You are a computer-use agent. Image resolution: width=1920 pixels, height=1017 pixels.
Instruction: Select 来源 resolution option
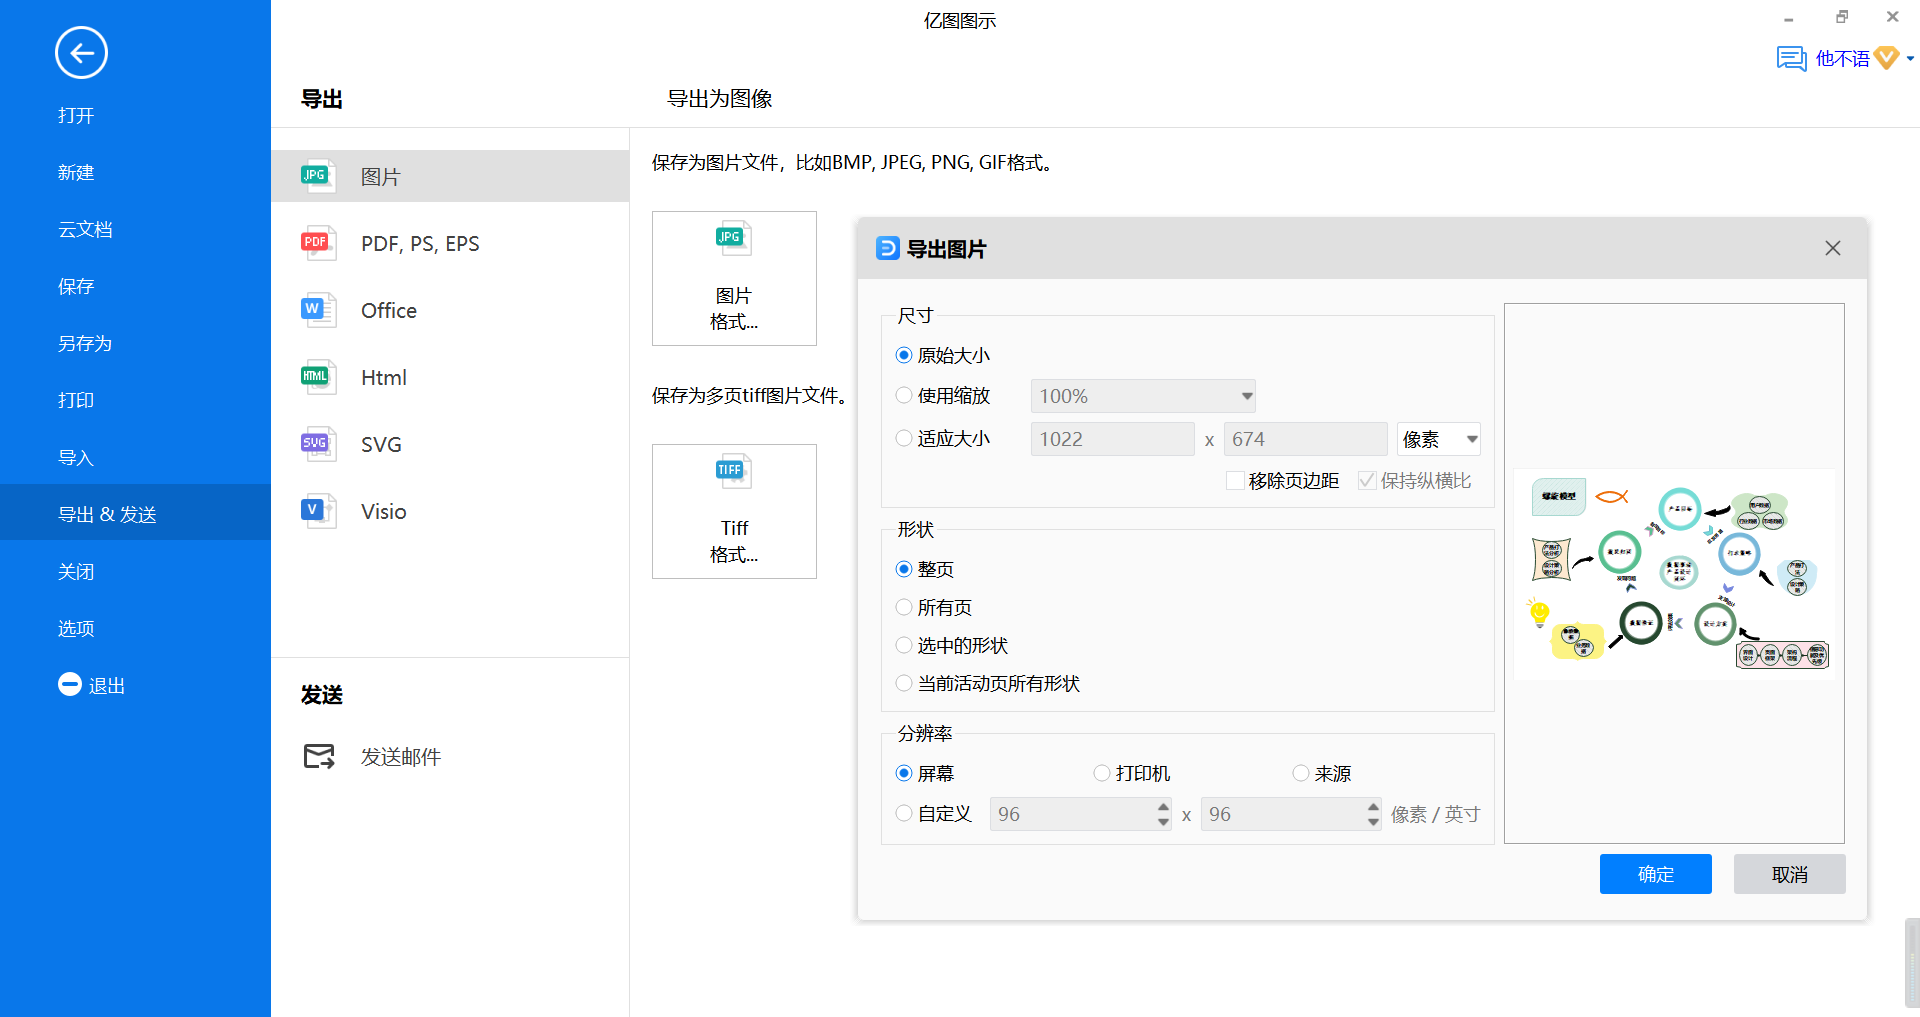pos(1322,773)
